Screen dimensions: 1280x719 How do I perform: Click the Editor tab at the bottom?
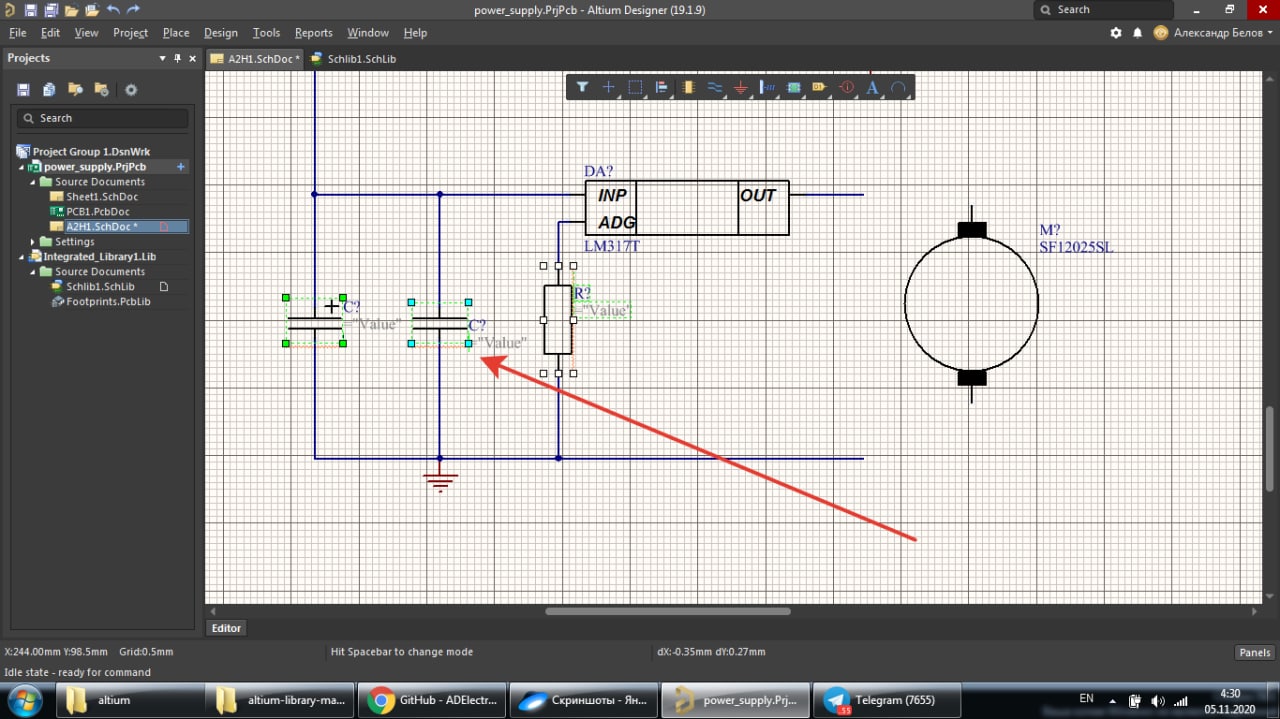[226, 628]
